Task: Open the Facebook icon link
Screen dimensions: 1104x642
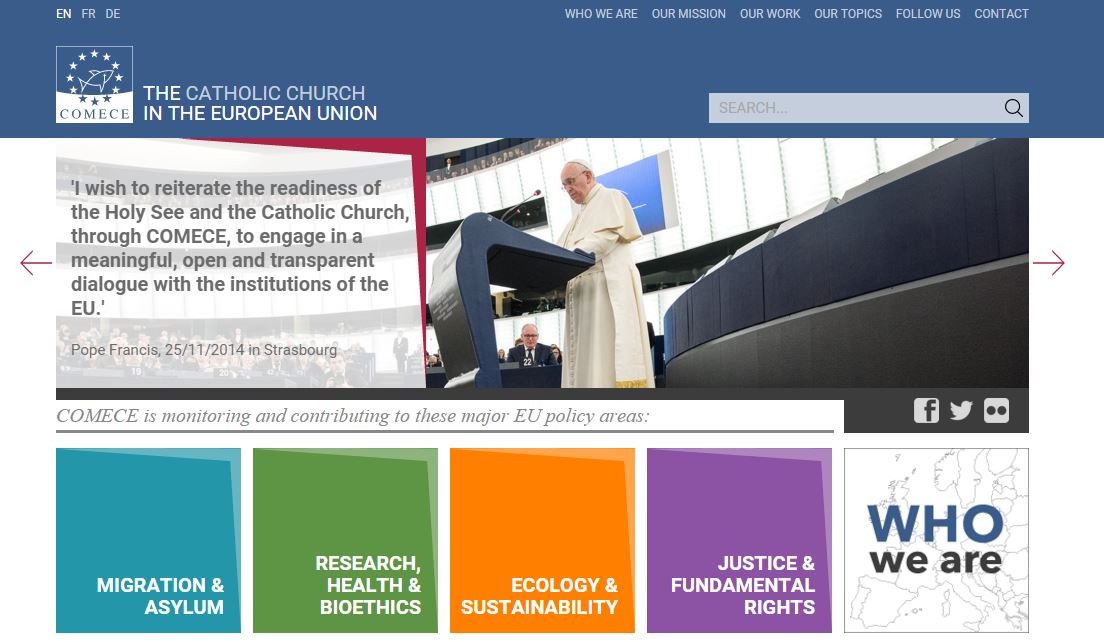Action: tap(926, 410)
